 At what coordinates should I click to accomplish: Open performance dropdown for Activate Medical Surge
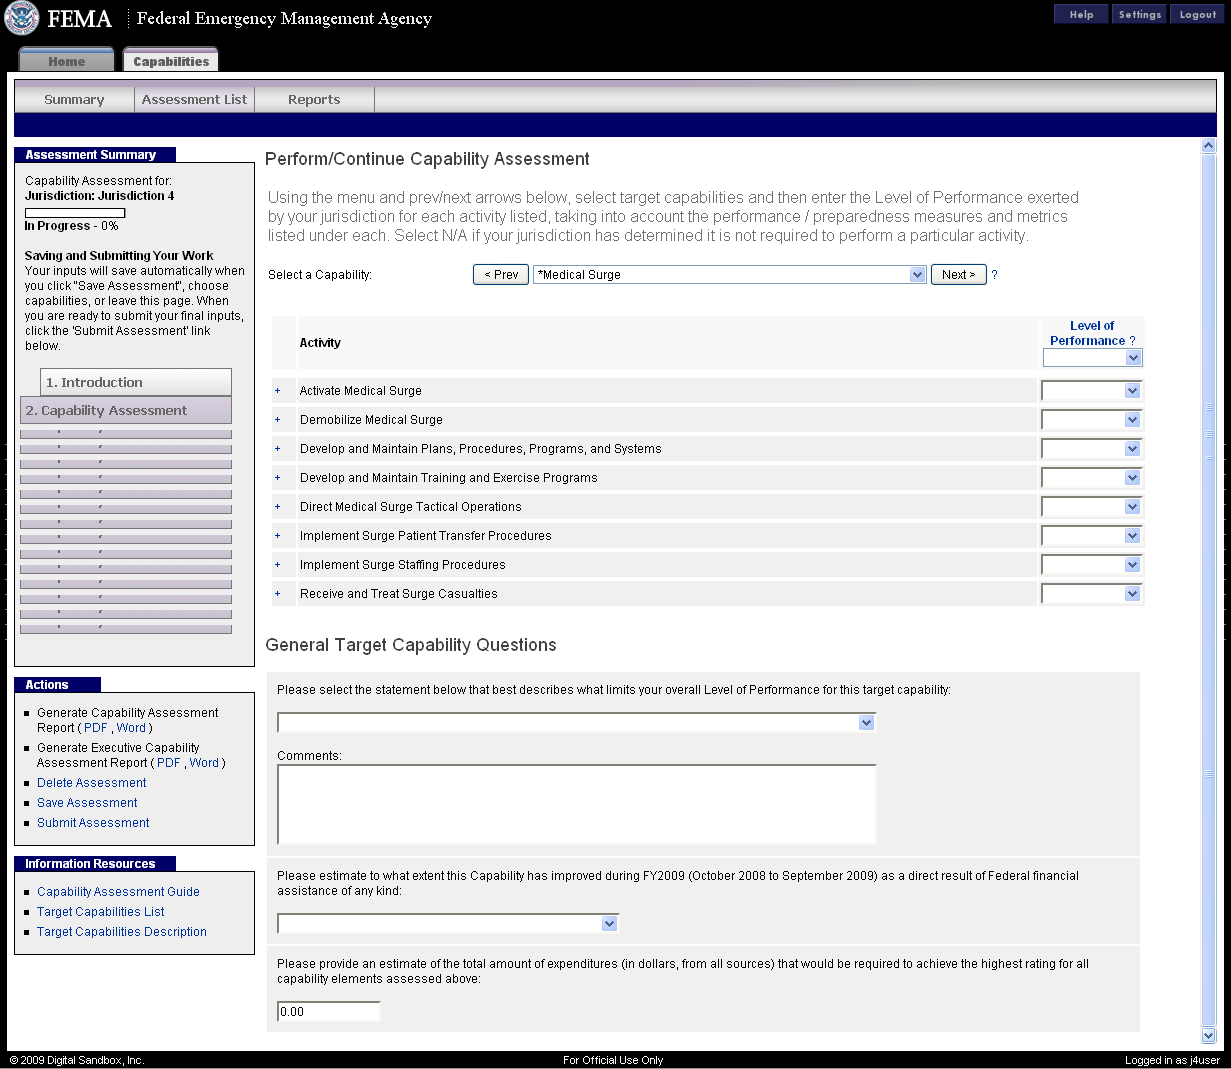(1091, 391)
